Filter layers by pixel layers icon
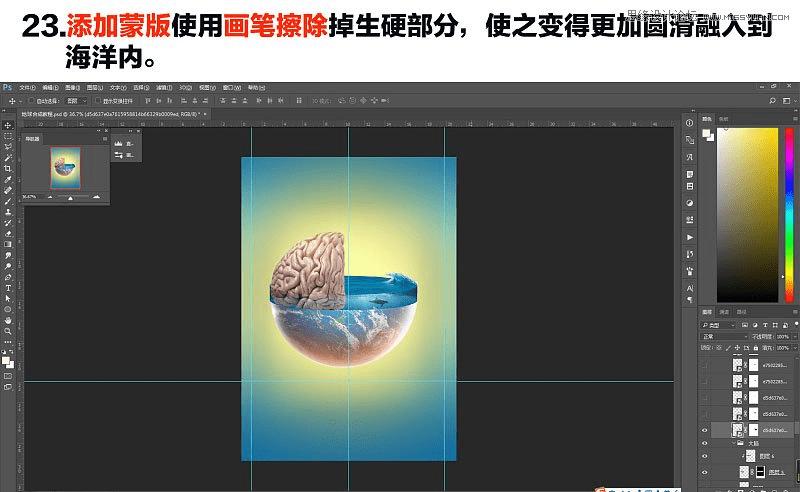The height and width of the screenshot is (492, 800). pos(745,325)
